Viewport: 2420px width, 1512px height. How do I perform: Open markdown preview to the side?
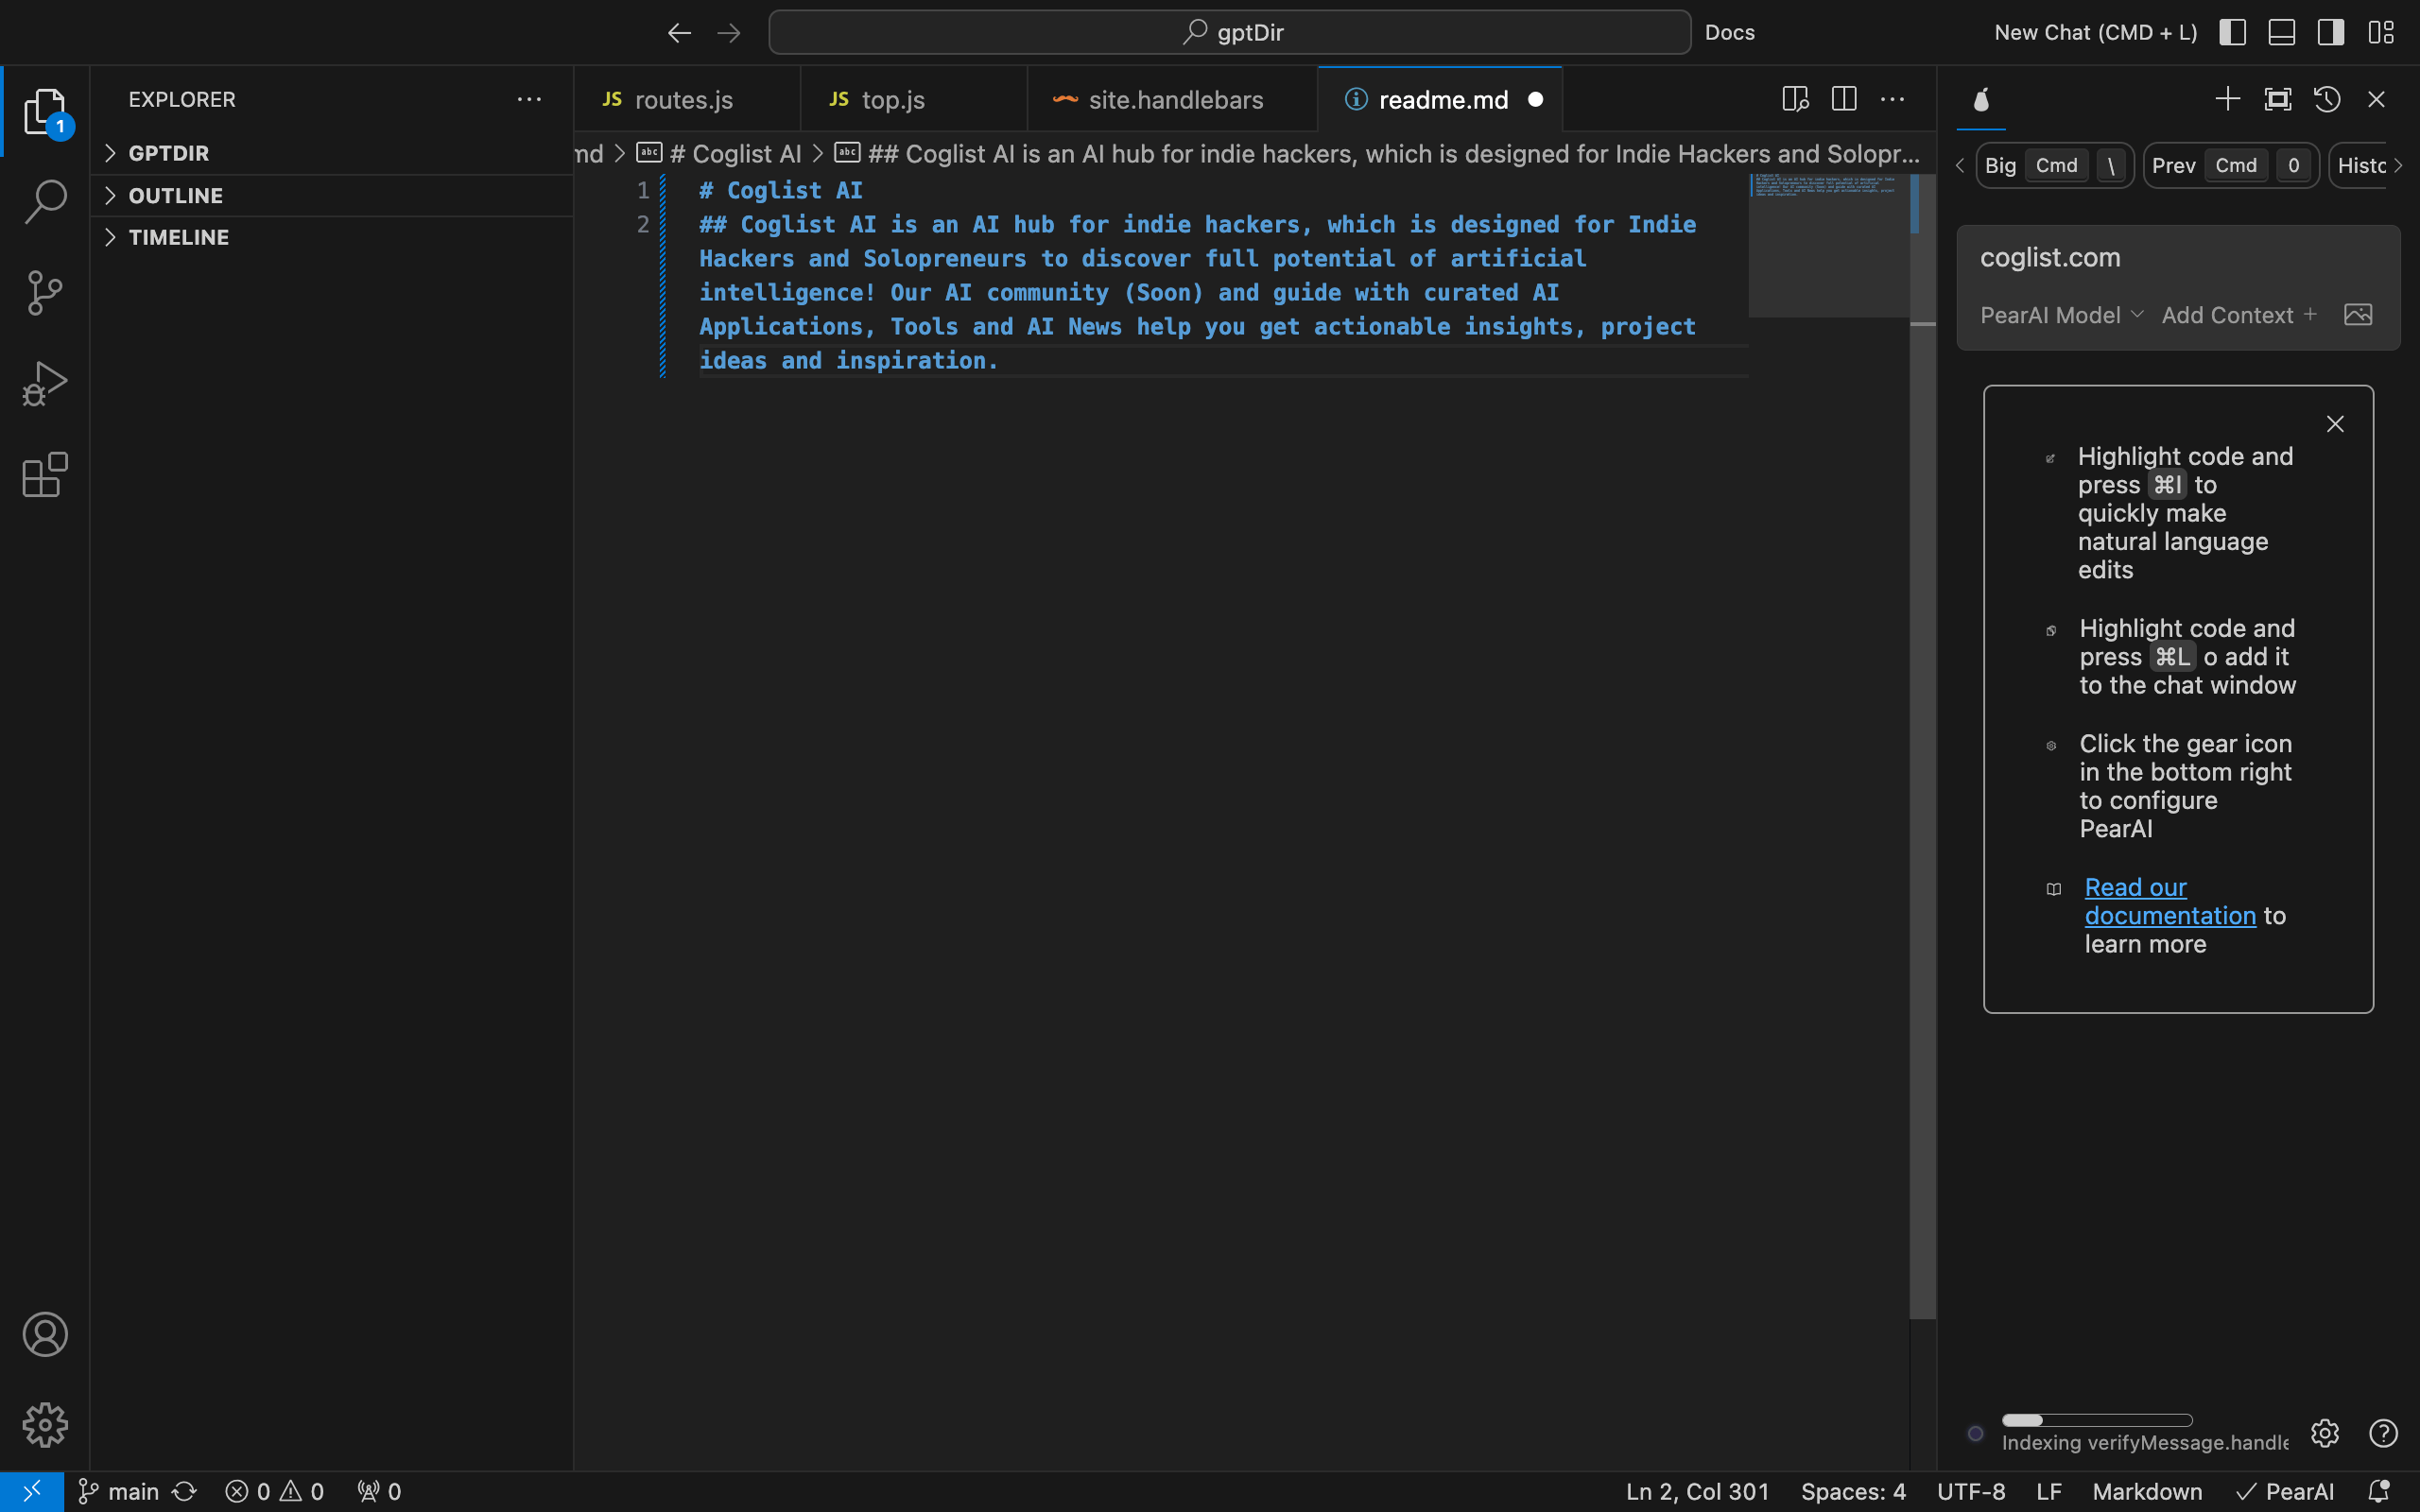[1795, 99]
